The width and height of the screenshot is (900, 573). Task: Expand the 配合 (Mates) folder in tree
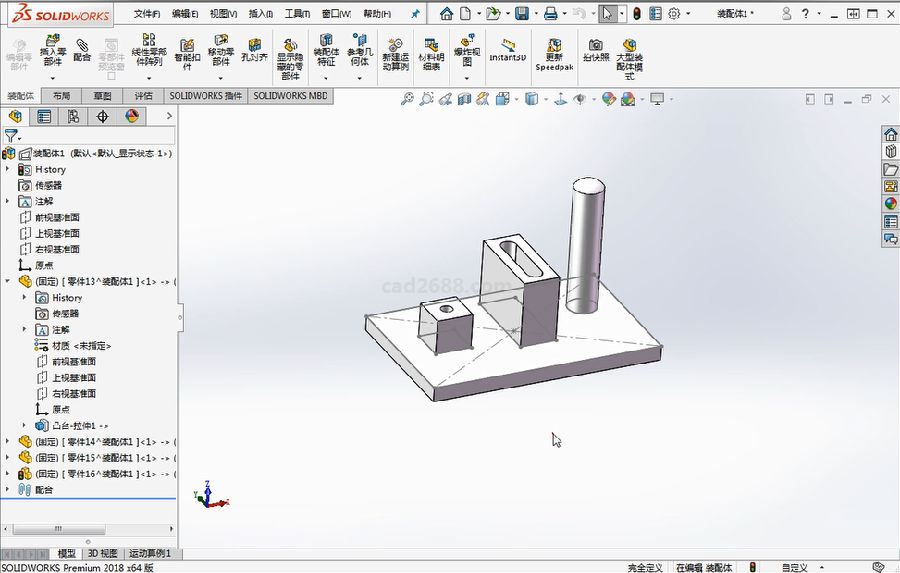(9, 490)
